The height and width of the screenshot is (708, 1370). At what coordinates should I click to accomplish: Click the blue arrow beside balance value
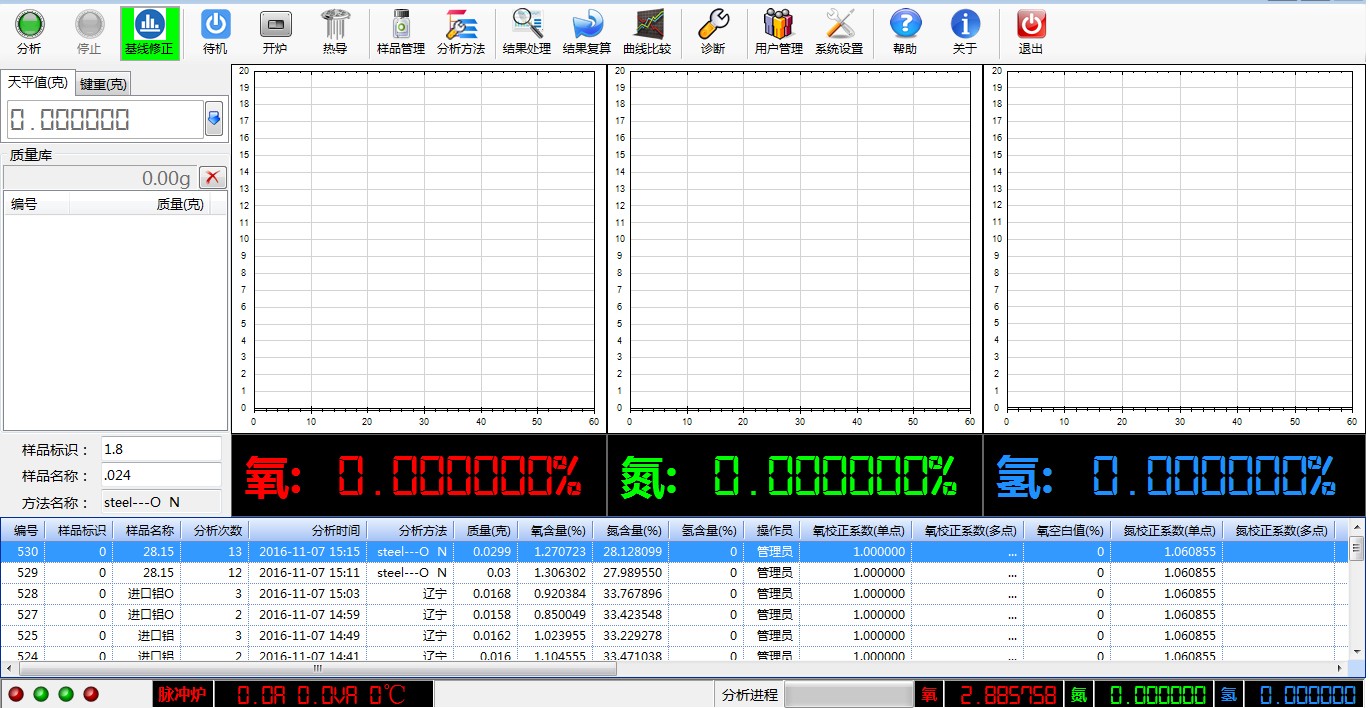pyautogui.click(x=214, y=119)
